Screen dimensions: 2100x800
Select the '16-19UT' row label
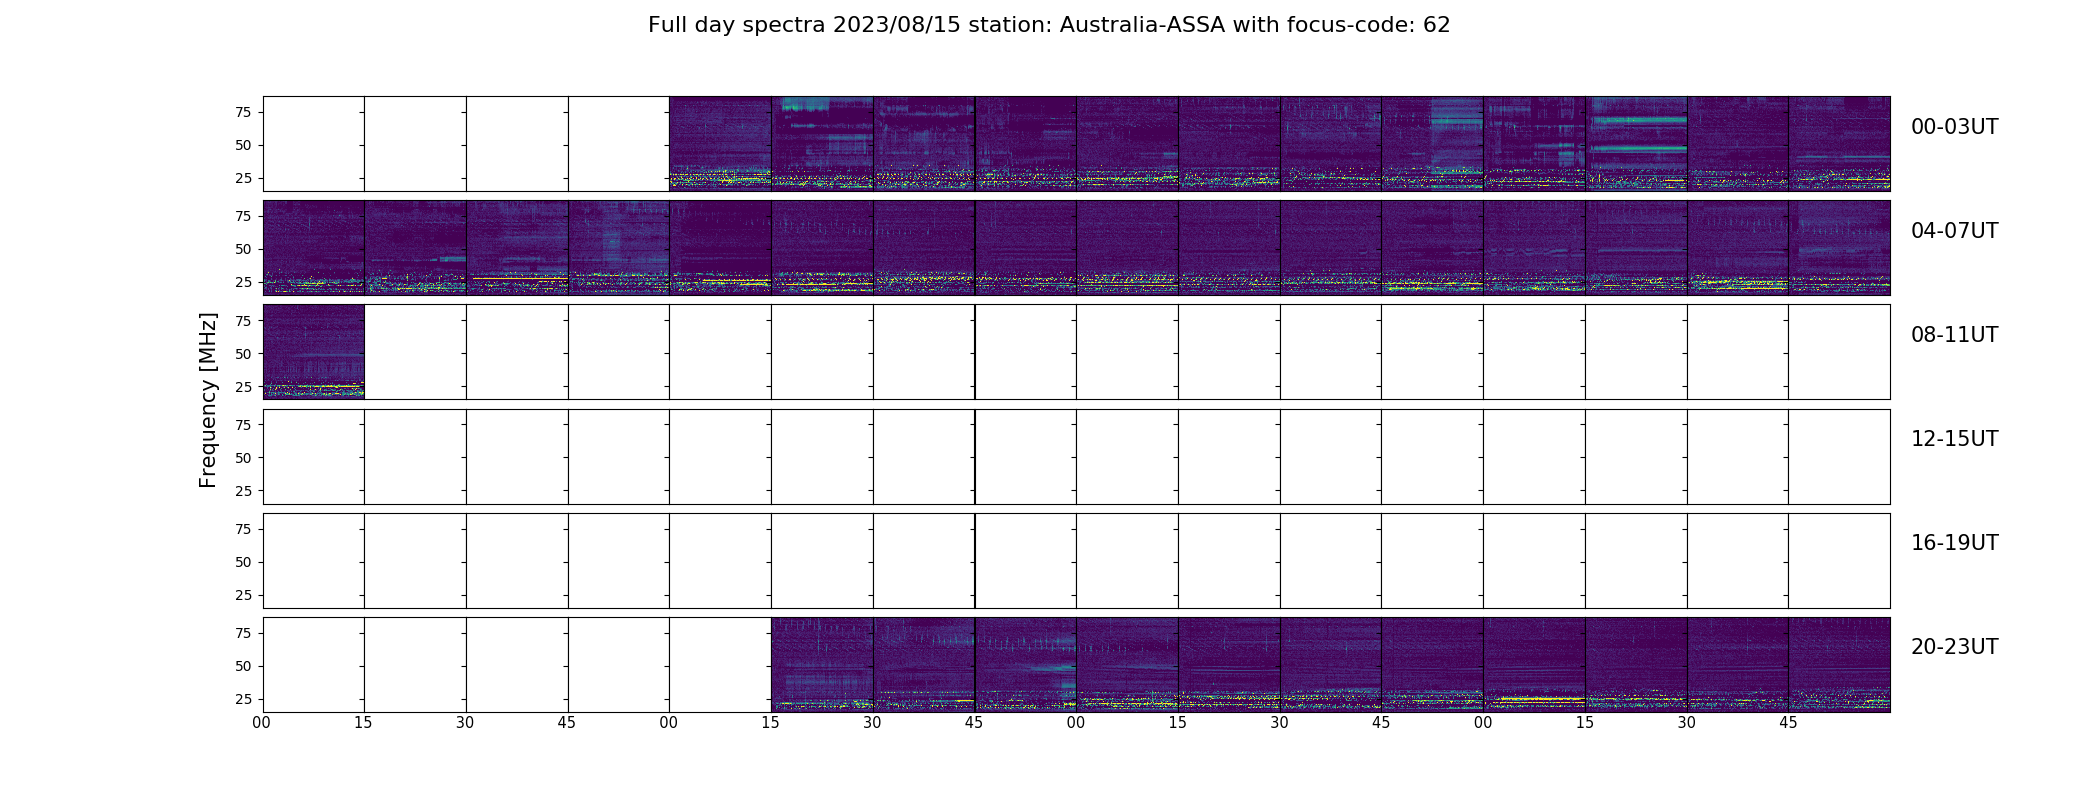(1954, 543)
